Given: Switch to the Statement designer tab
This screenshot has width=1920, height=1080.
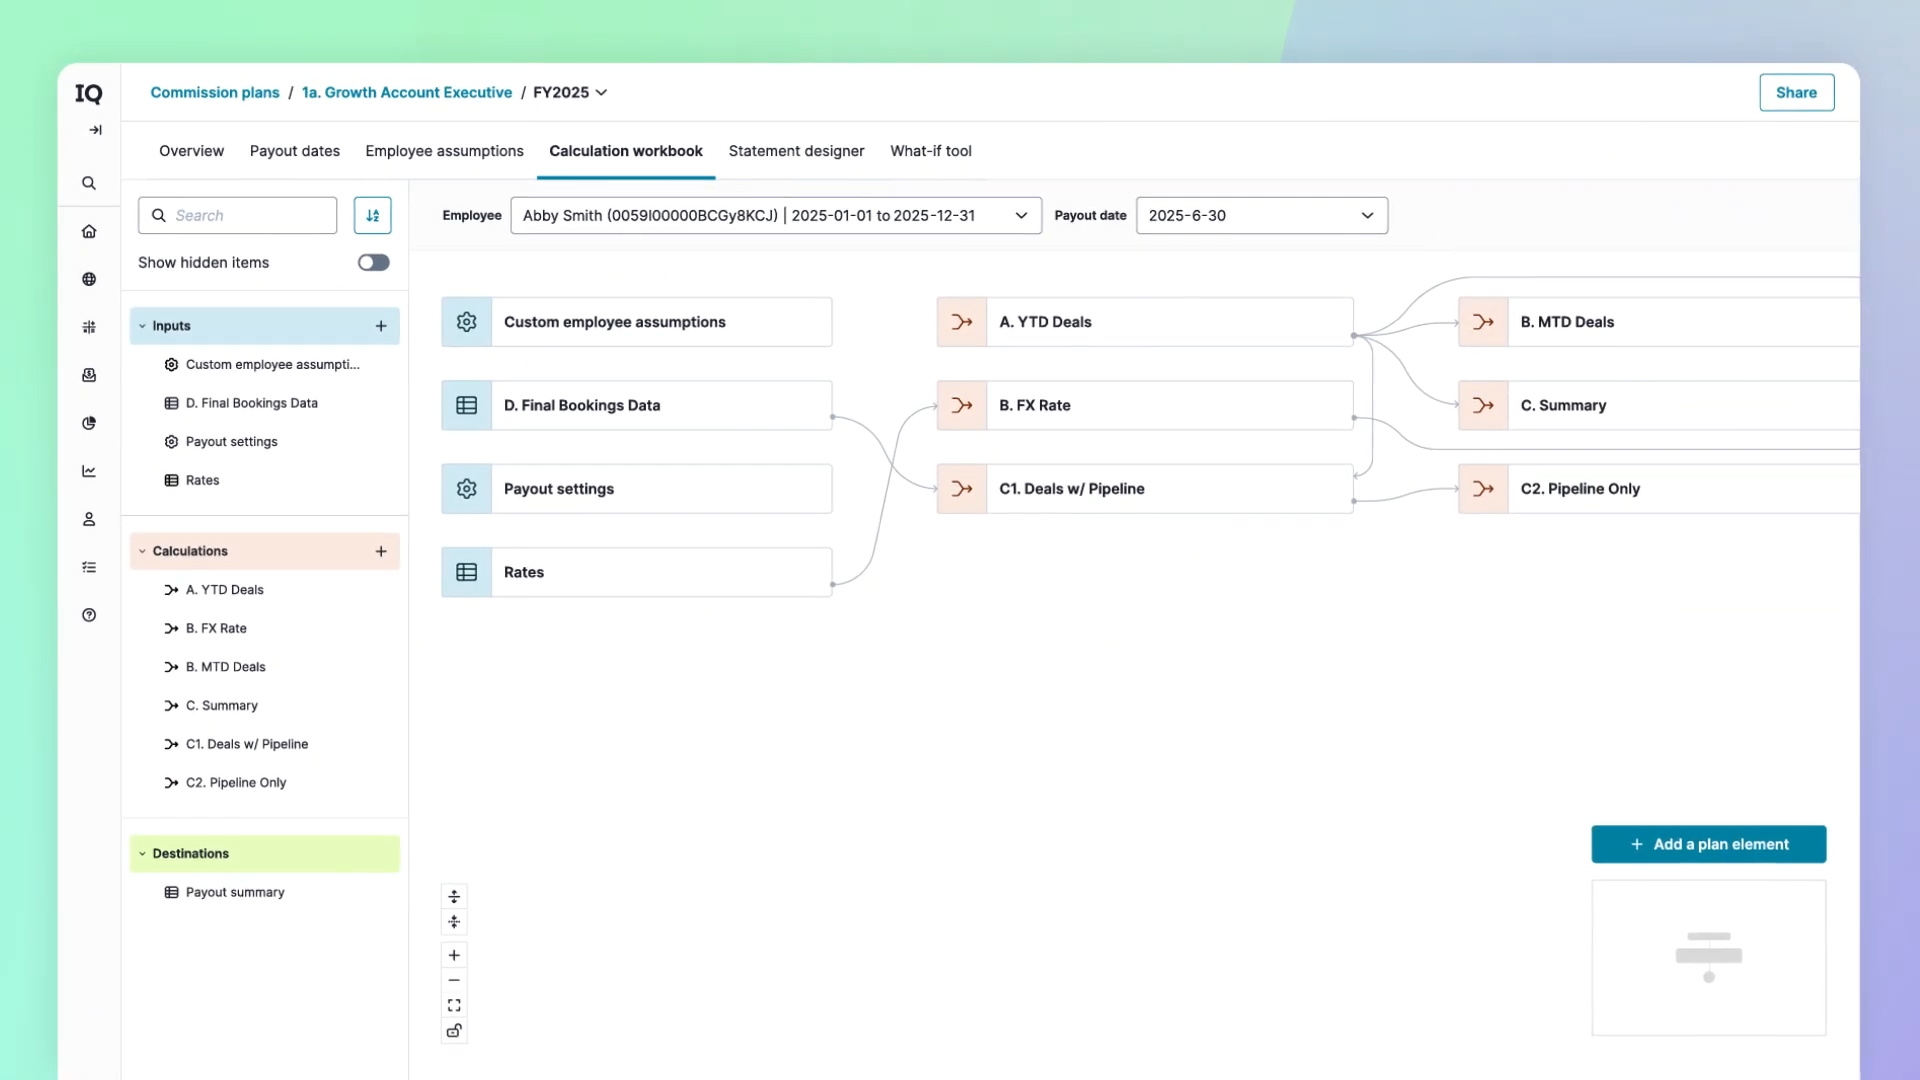Looking at the screenshot, I should [x=796, y=151].
